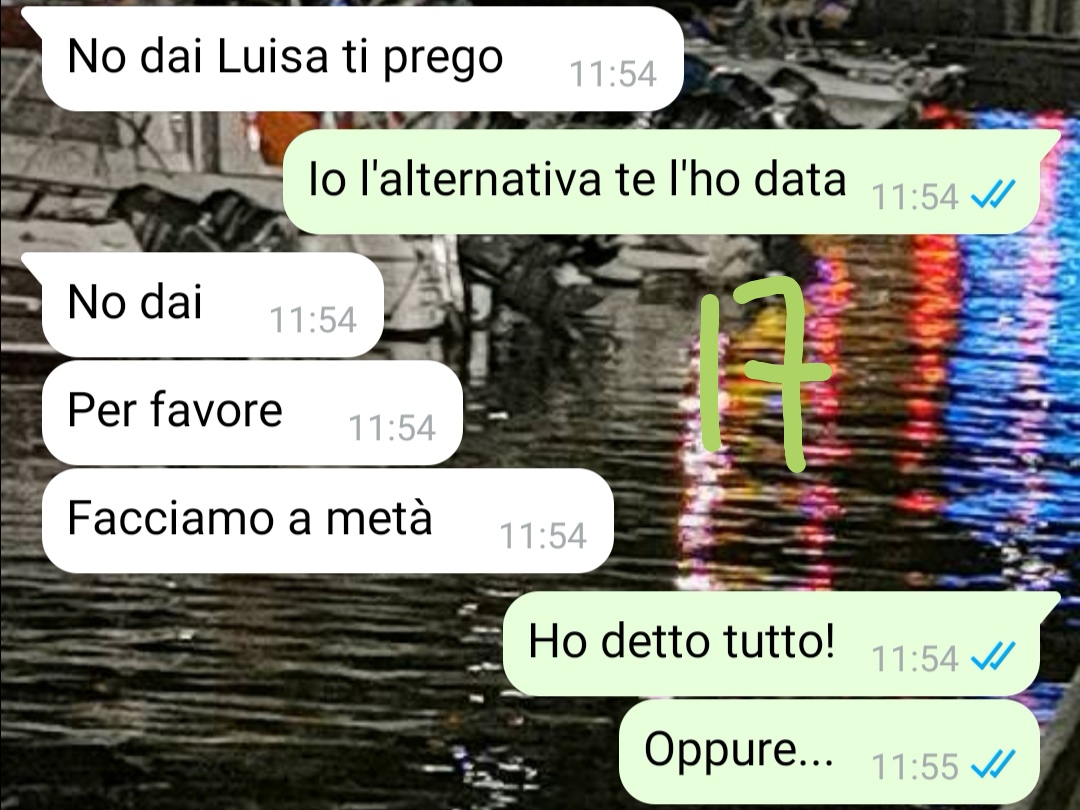Tap the read receipt ticks beside "Ho detto tutto!"

click(x=993, y=656)
